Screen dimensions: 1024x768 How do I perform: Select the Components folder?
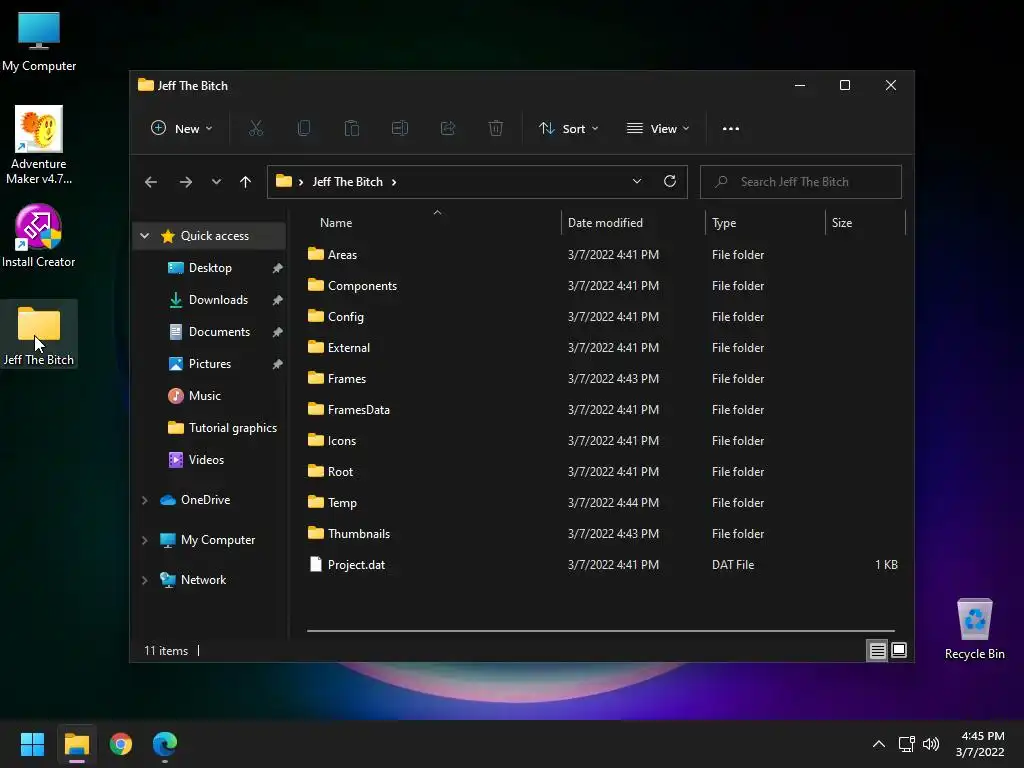tap(602, 285)
